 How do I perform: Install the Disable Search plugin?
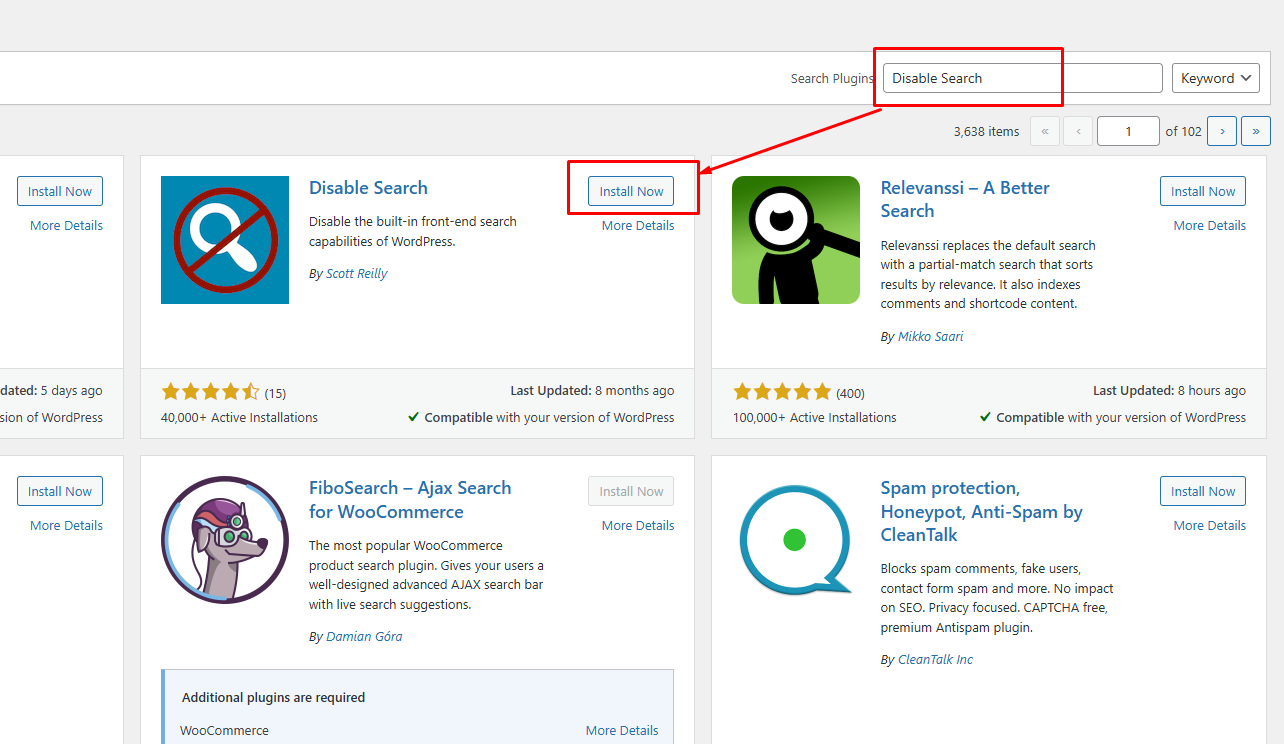tap(631, 191)
